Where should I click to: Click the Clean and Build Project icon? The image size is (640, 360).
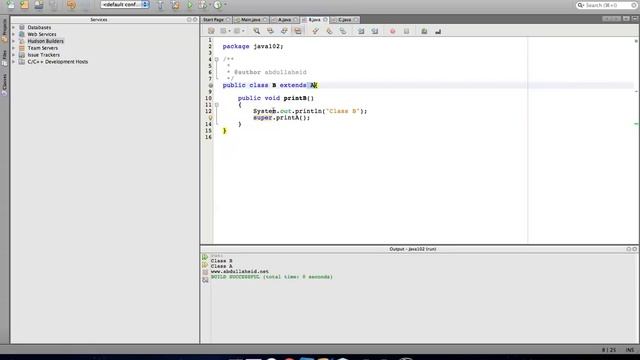click(x=175, y=5)
